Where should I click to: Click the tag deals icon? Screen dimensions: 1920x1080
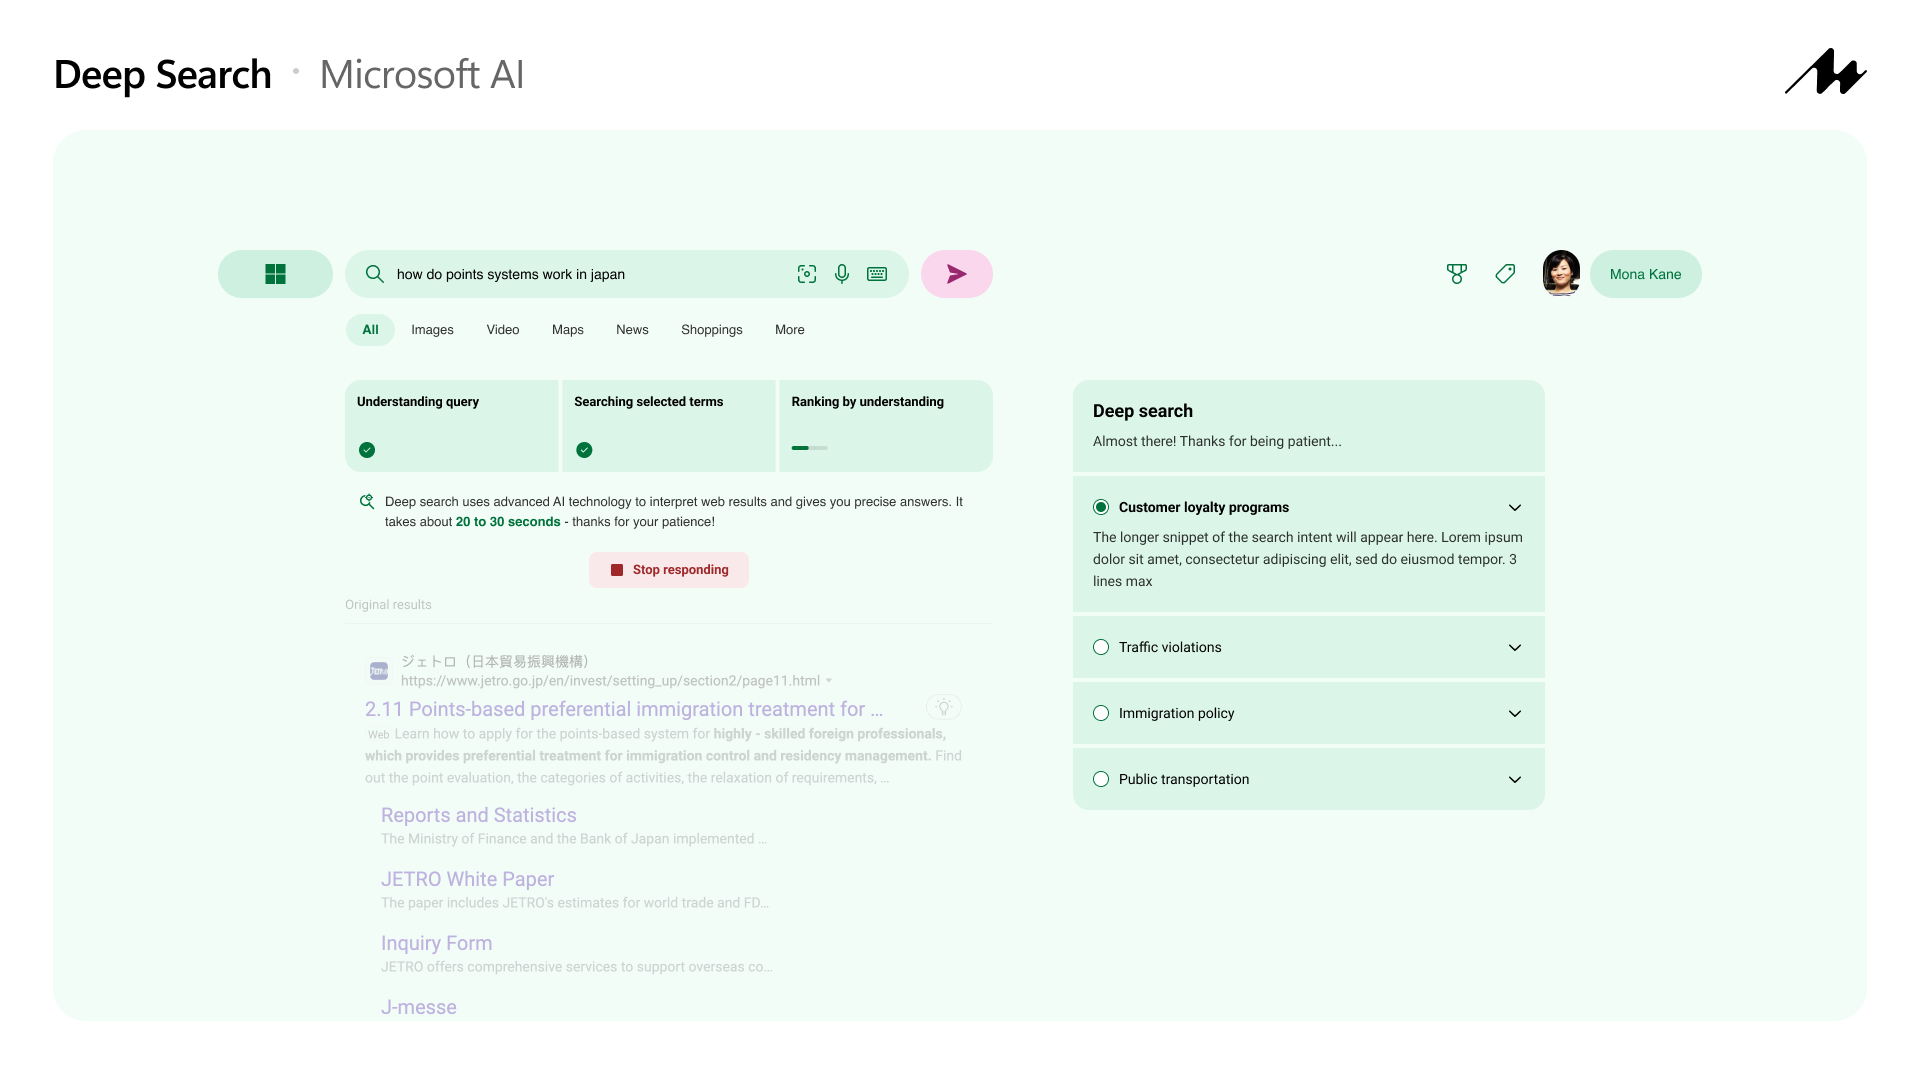pyautogui.click(x=1505, y=274)
